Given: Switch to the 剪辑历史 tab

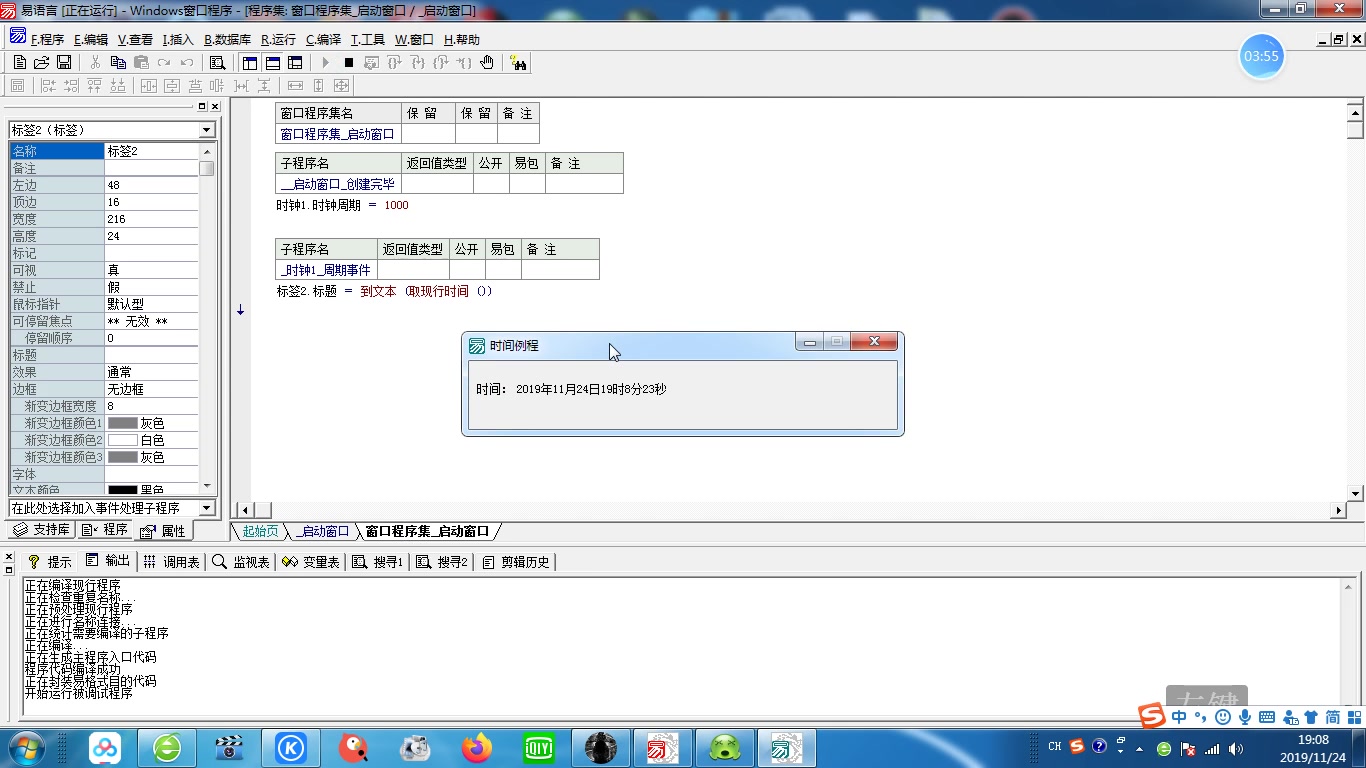Looking at the screenshot, I should coord(516,562).
